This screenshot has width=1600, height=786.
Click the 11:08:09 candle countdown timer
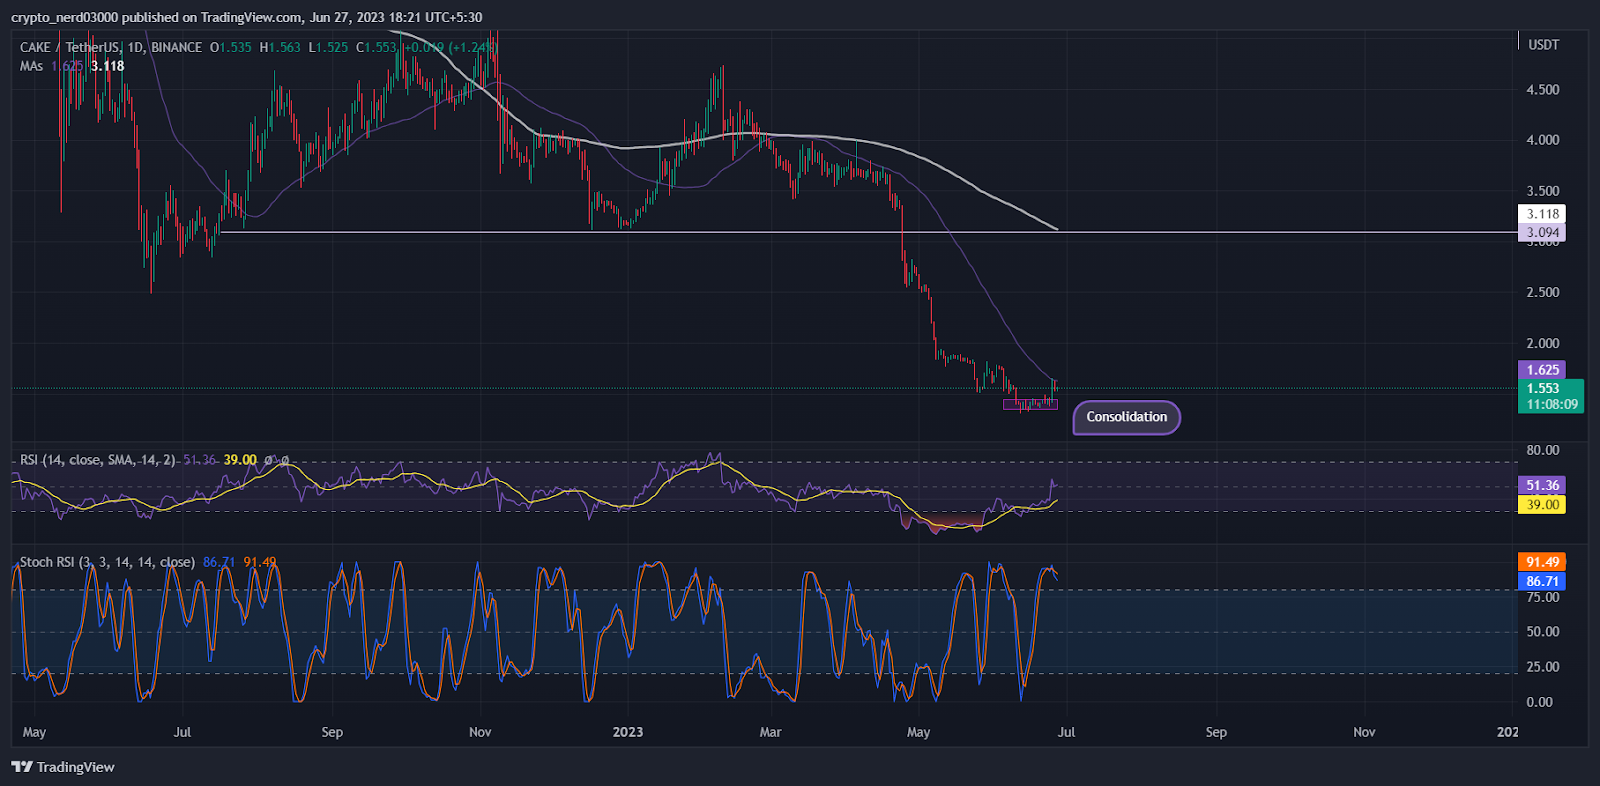pyautogui.click(x=1551, y=405)
